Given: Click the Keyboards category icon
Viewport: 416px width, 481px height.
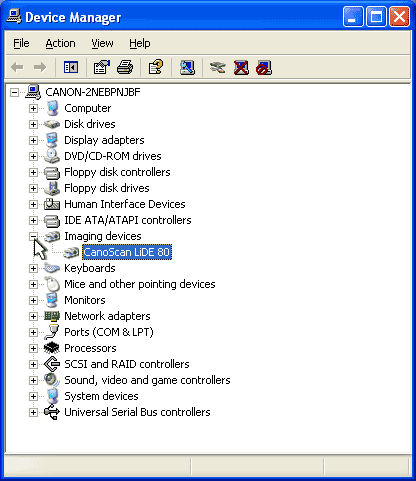Looking at the screenshot, I should click(x=52, y=268).
